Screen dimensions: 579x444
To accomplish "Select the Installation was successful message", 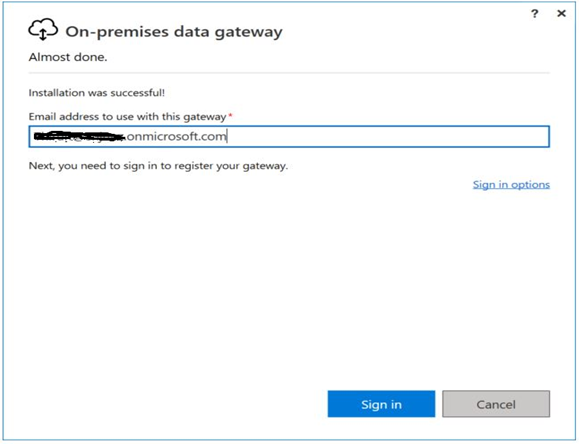I will point(97,93).
